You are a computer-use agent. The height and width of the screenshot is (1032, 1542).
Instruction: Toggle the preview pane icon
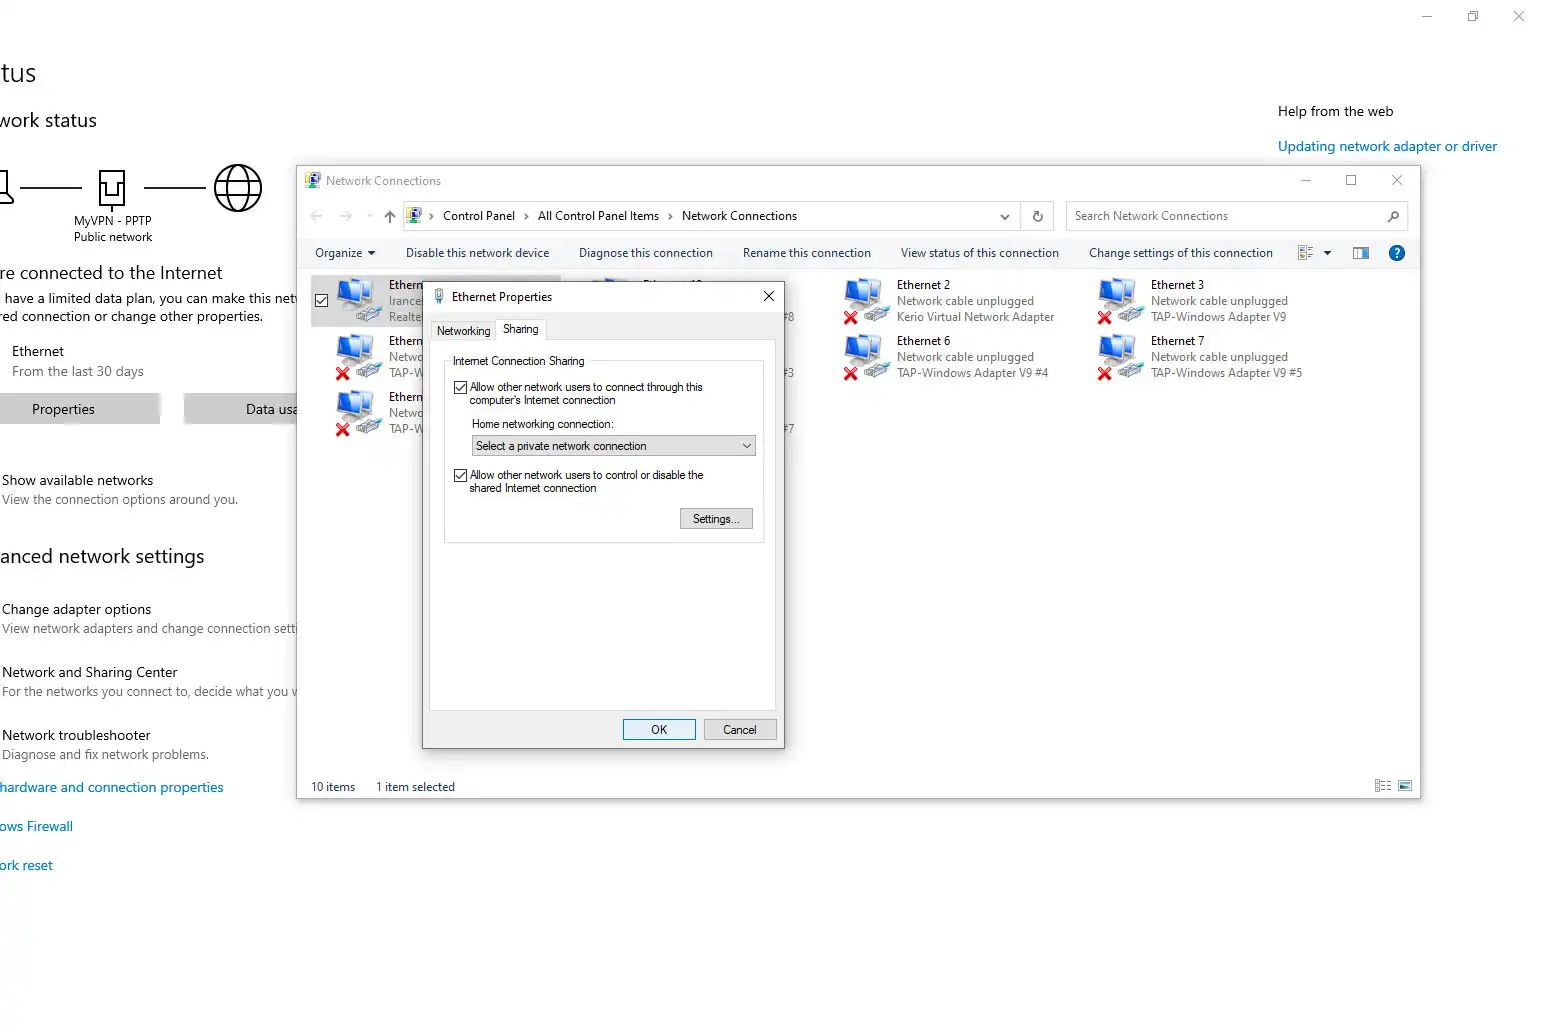coord(1360,253)
